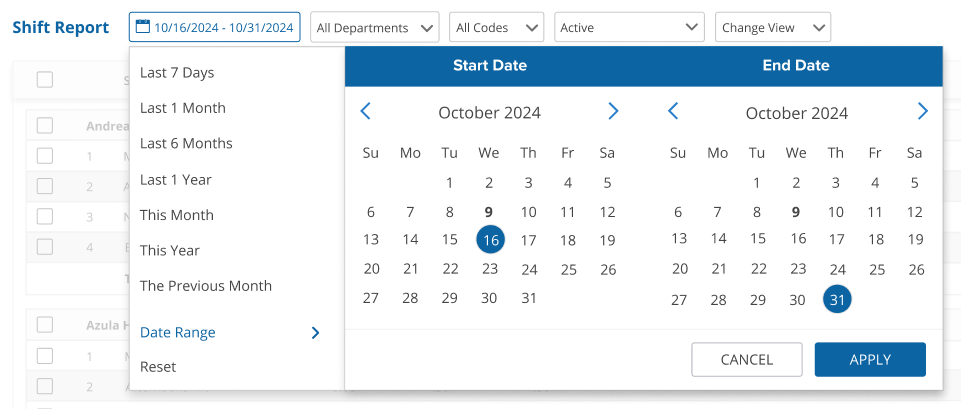Select 31 in the Start Date calendar
The width and height of the screenshot is (961, 409).
(529, 298)
